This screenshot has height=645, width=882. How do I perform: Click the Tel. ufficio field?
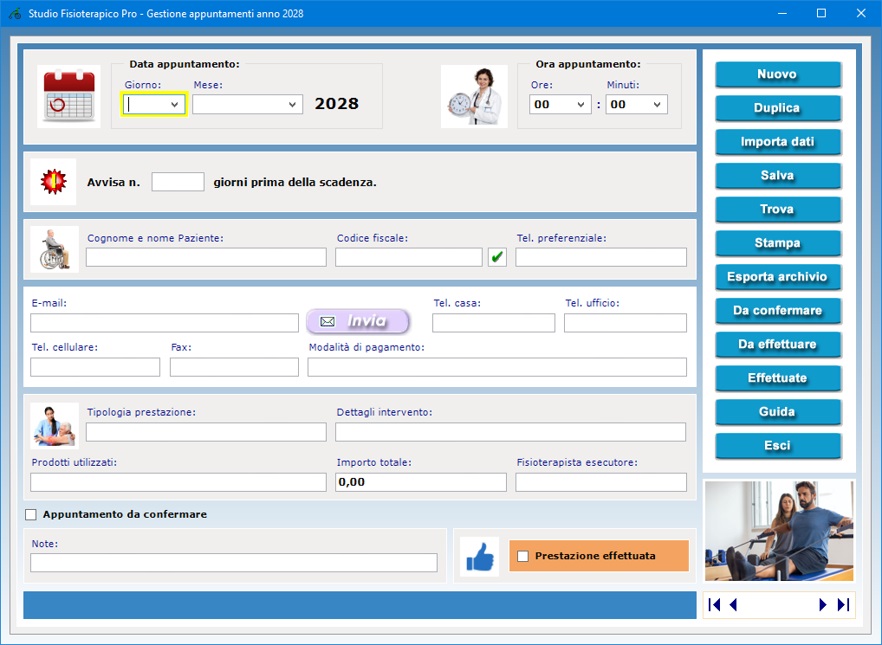[x=626, y=323]
